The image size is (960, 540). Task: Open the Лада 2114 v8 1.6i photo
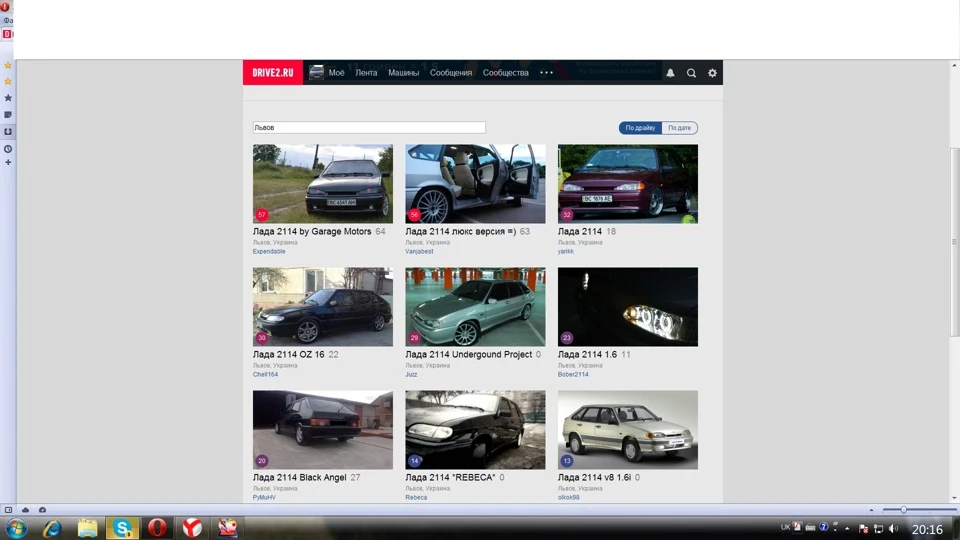[x=628, y=430]
